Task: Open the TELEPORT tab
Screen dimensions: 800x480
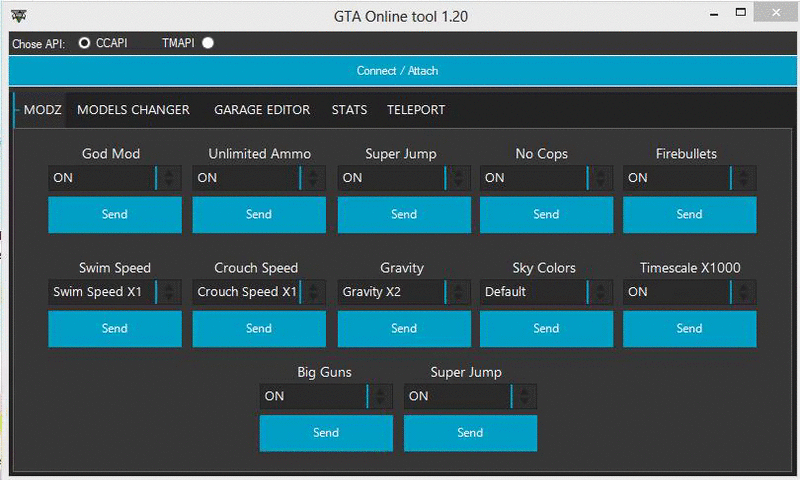Action: [x=416, y=110]
